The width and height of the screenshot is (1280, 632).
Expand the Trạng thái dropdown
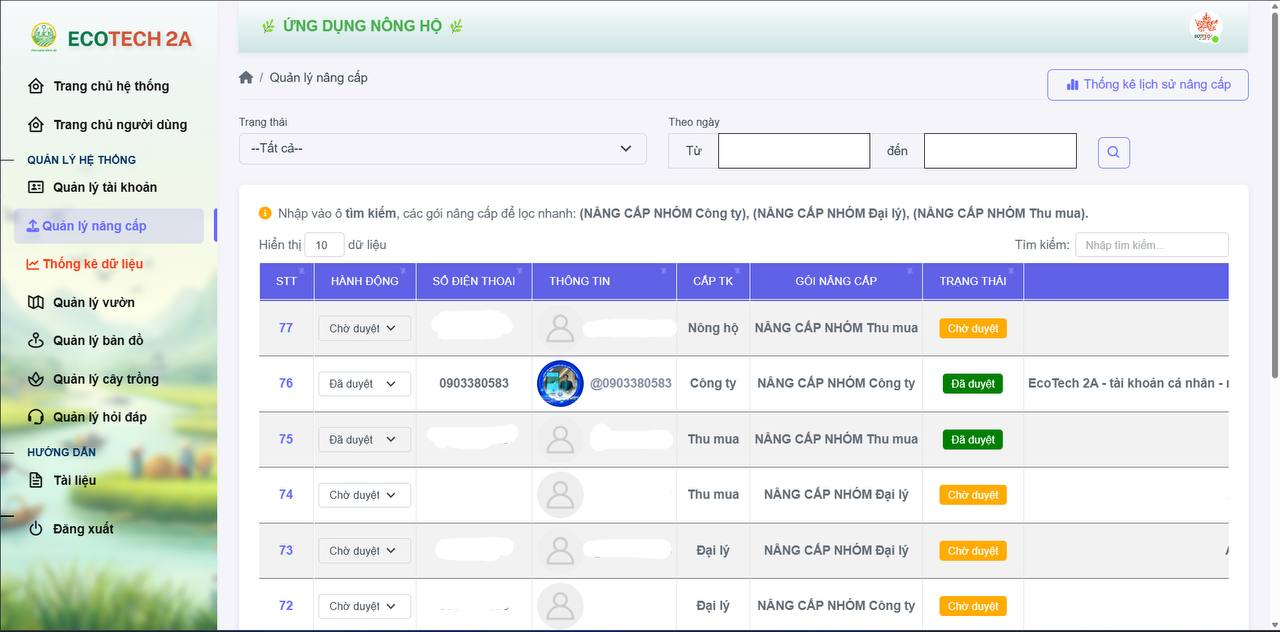pos(442,149)
